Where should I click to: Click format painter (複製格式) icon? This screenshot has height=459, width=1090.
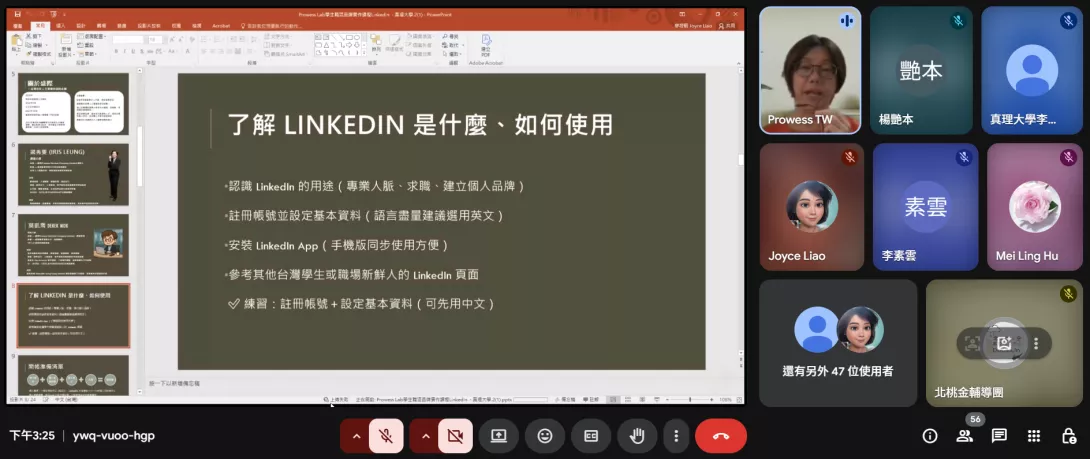click(x=30, y=54)
